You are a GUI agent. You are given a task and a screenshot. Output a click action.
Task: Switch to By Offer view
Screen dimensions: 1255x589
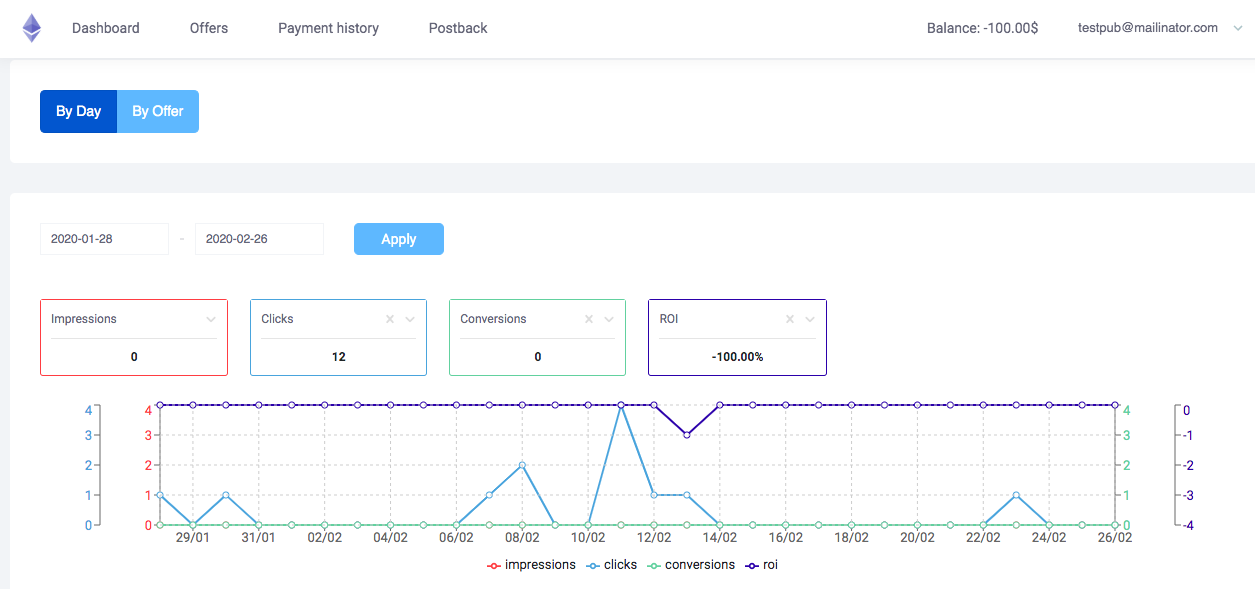point(158,112)
